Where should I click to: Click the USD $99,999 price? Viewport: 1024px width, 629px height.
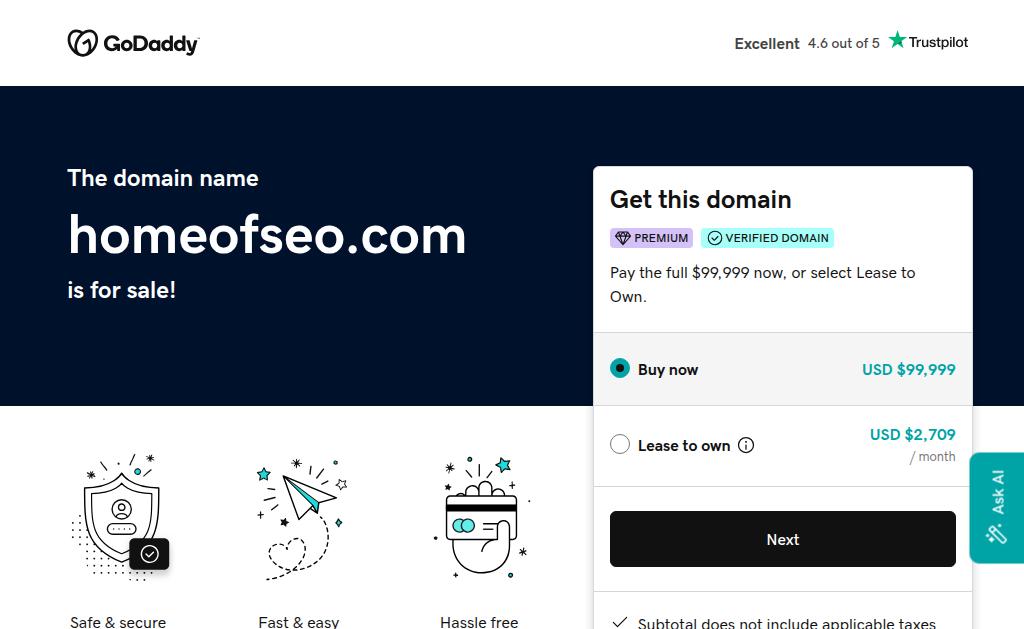(908, 370)
